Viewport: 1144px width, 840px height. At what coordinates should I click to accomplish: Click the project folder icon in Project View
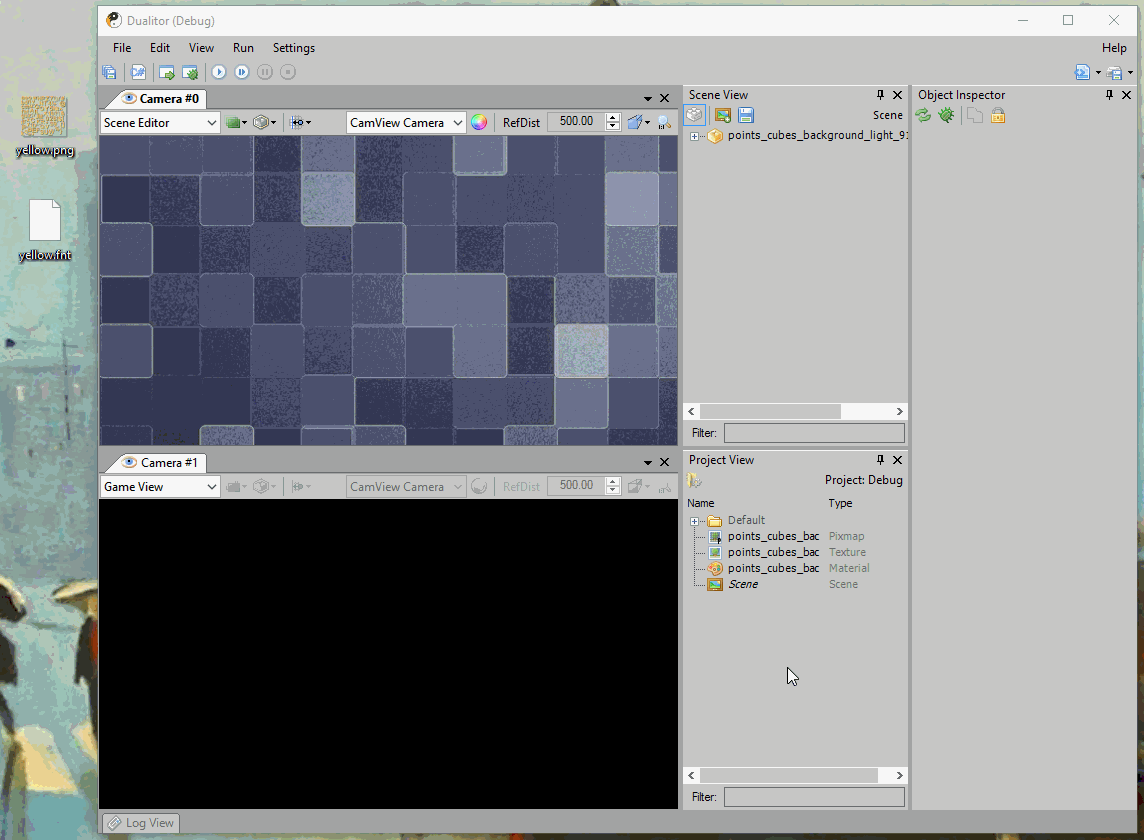[x=694, y=480]
